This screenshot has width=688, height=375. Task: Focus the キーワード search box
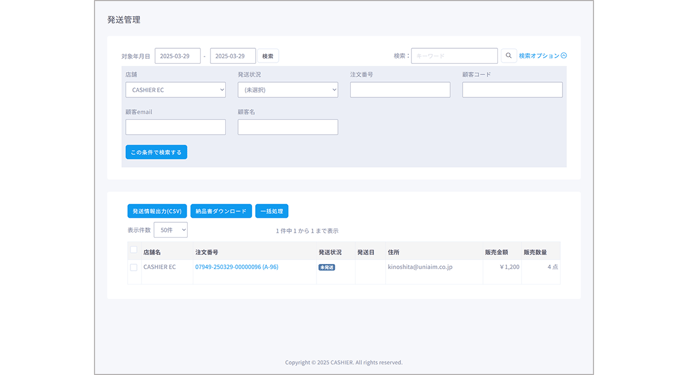click(454, 56)
